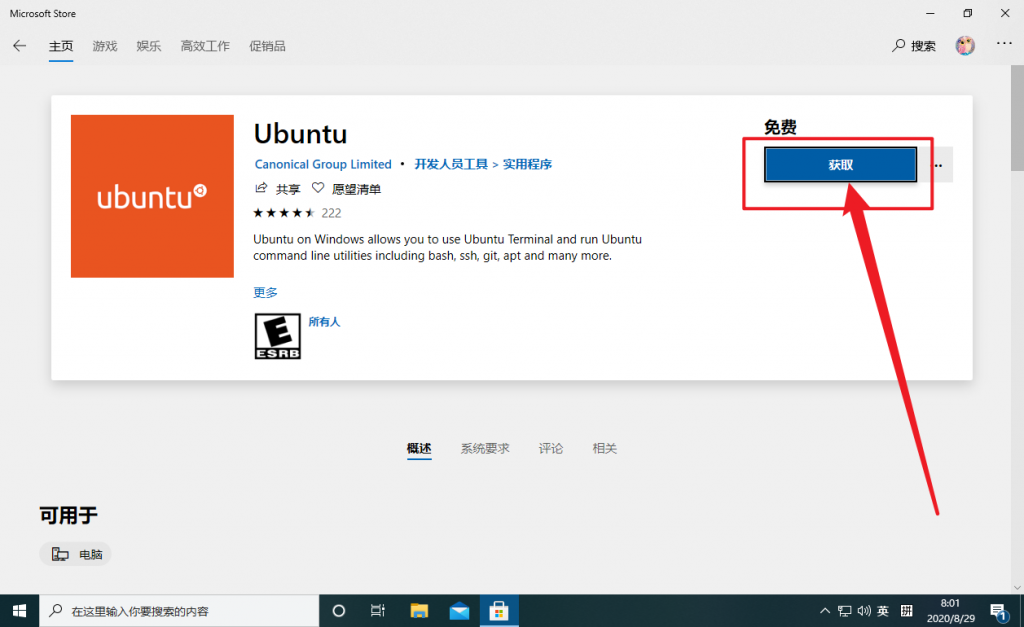This screenshot has height=627, width=1024.
Task: Switch to the 游戏 tab
Action: [x=104, y=46]
